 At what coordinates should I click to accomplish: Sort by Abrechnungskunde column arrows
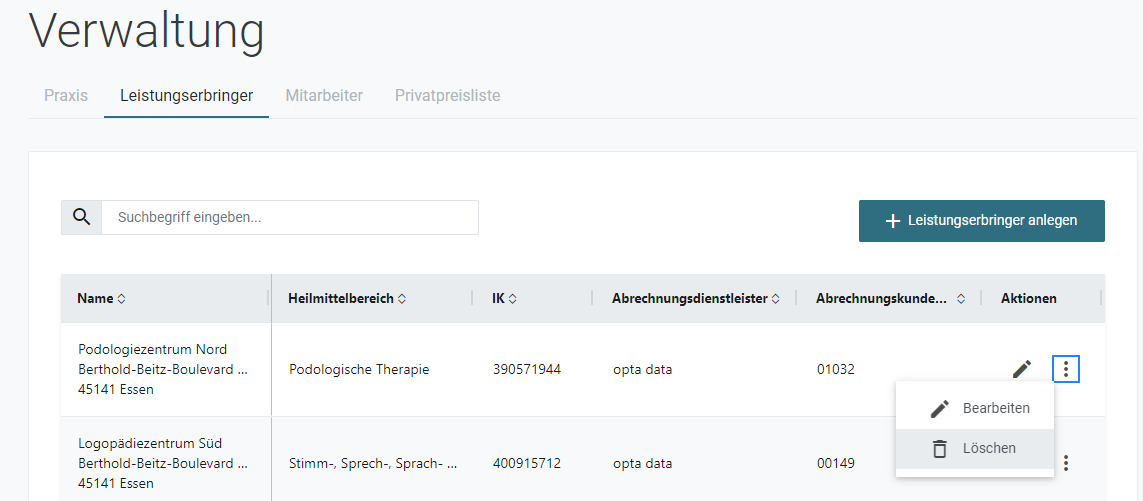pos(961,298)
